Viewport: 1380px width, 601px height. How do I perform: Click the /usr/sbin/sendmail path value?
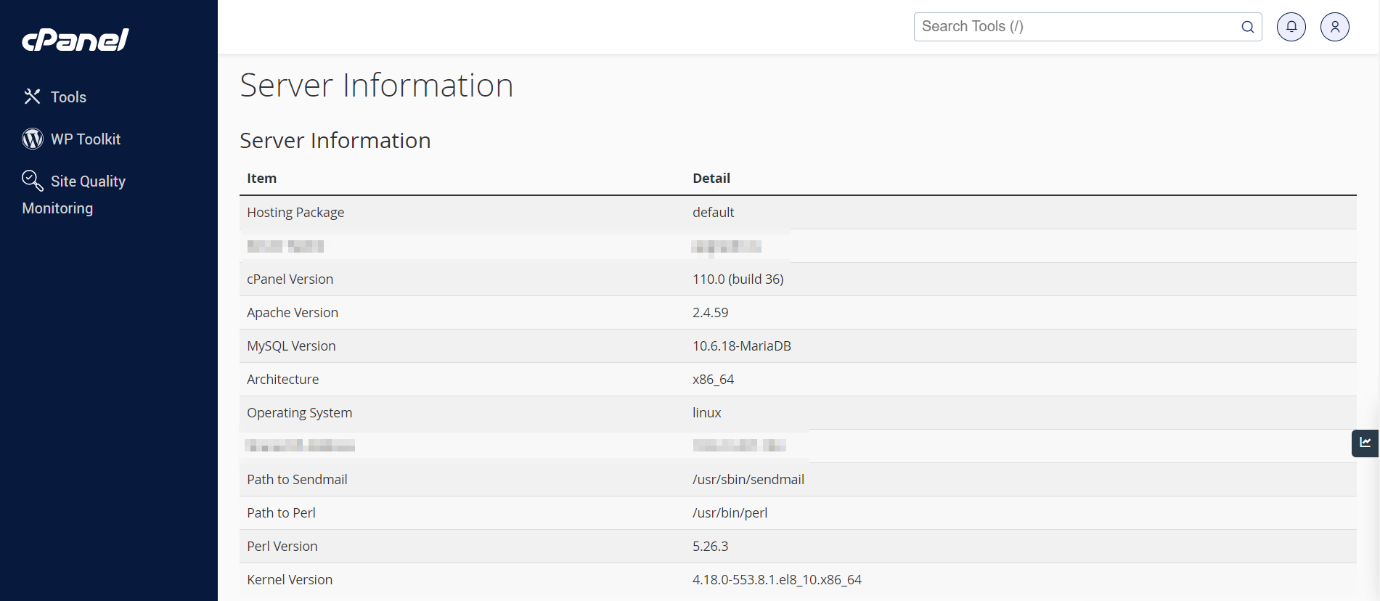(748, 479)
